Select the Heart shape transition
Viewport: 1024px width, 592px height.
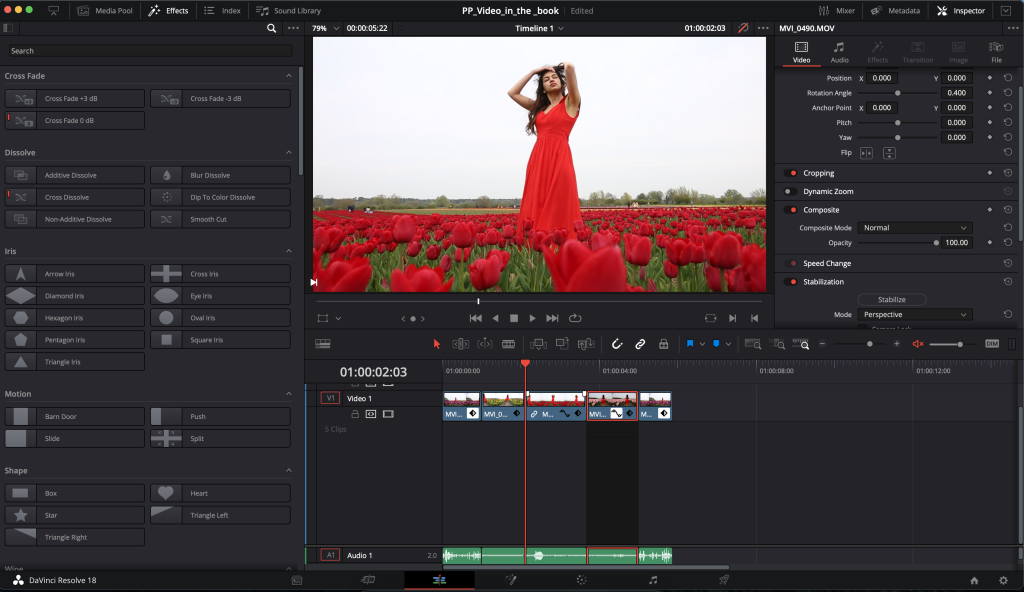(221, 493)
